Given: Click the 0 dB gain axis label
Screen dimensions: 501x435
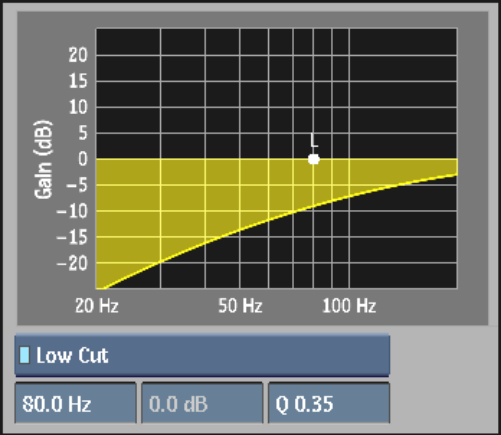Looking at the screenshot, I should (x=83, y=159).
